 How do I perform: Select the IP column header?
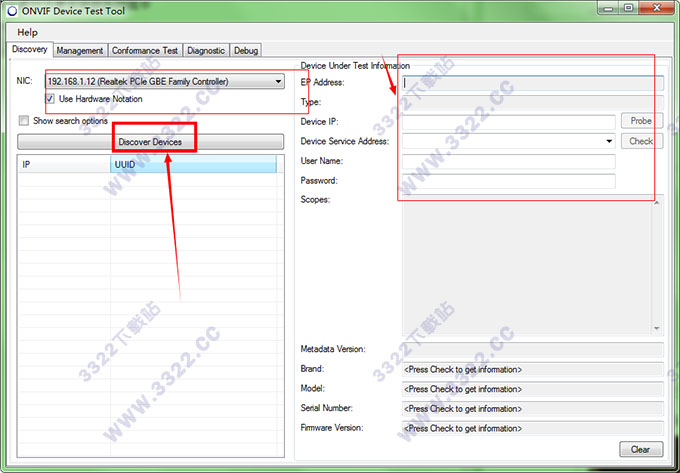[64, 165]
